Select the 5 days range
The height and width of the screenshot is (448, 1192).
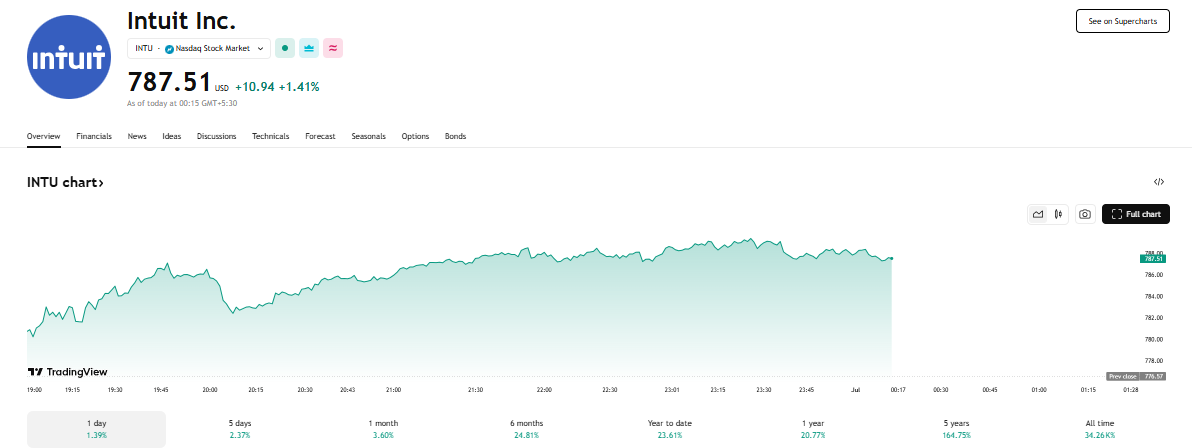240,429
